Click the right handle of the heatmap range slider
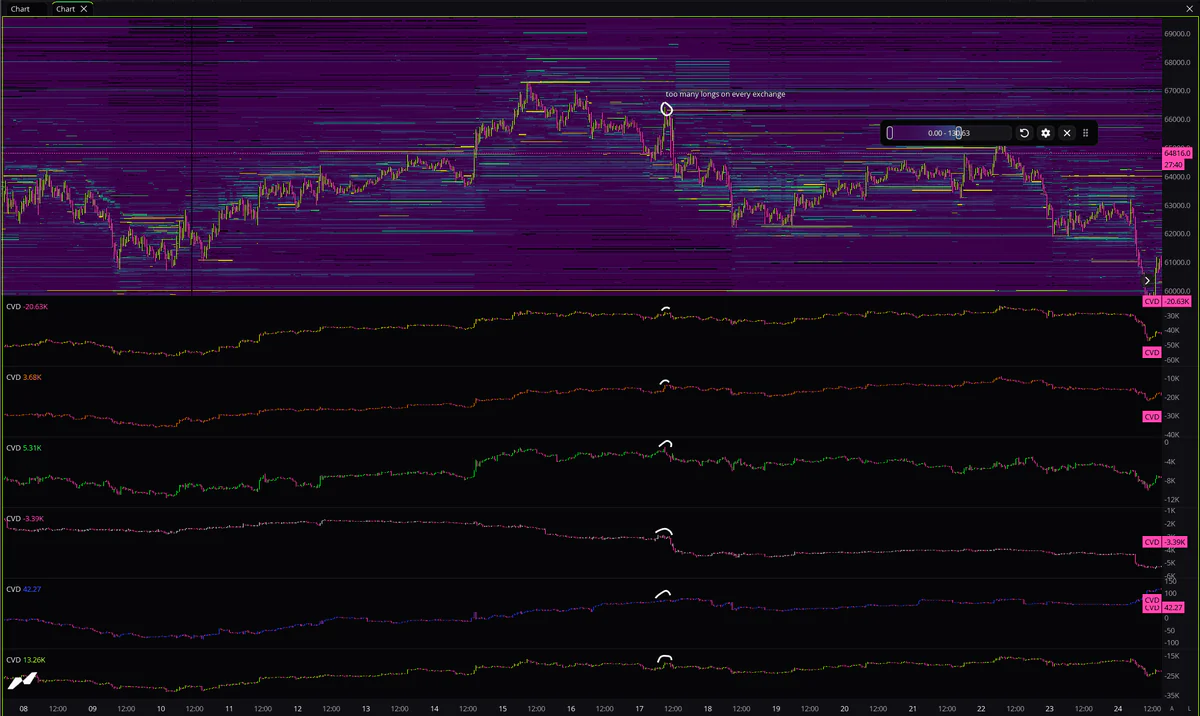1200x716 pixels. (957, 133)
